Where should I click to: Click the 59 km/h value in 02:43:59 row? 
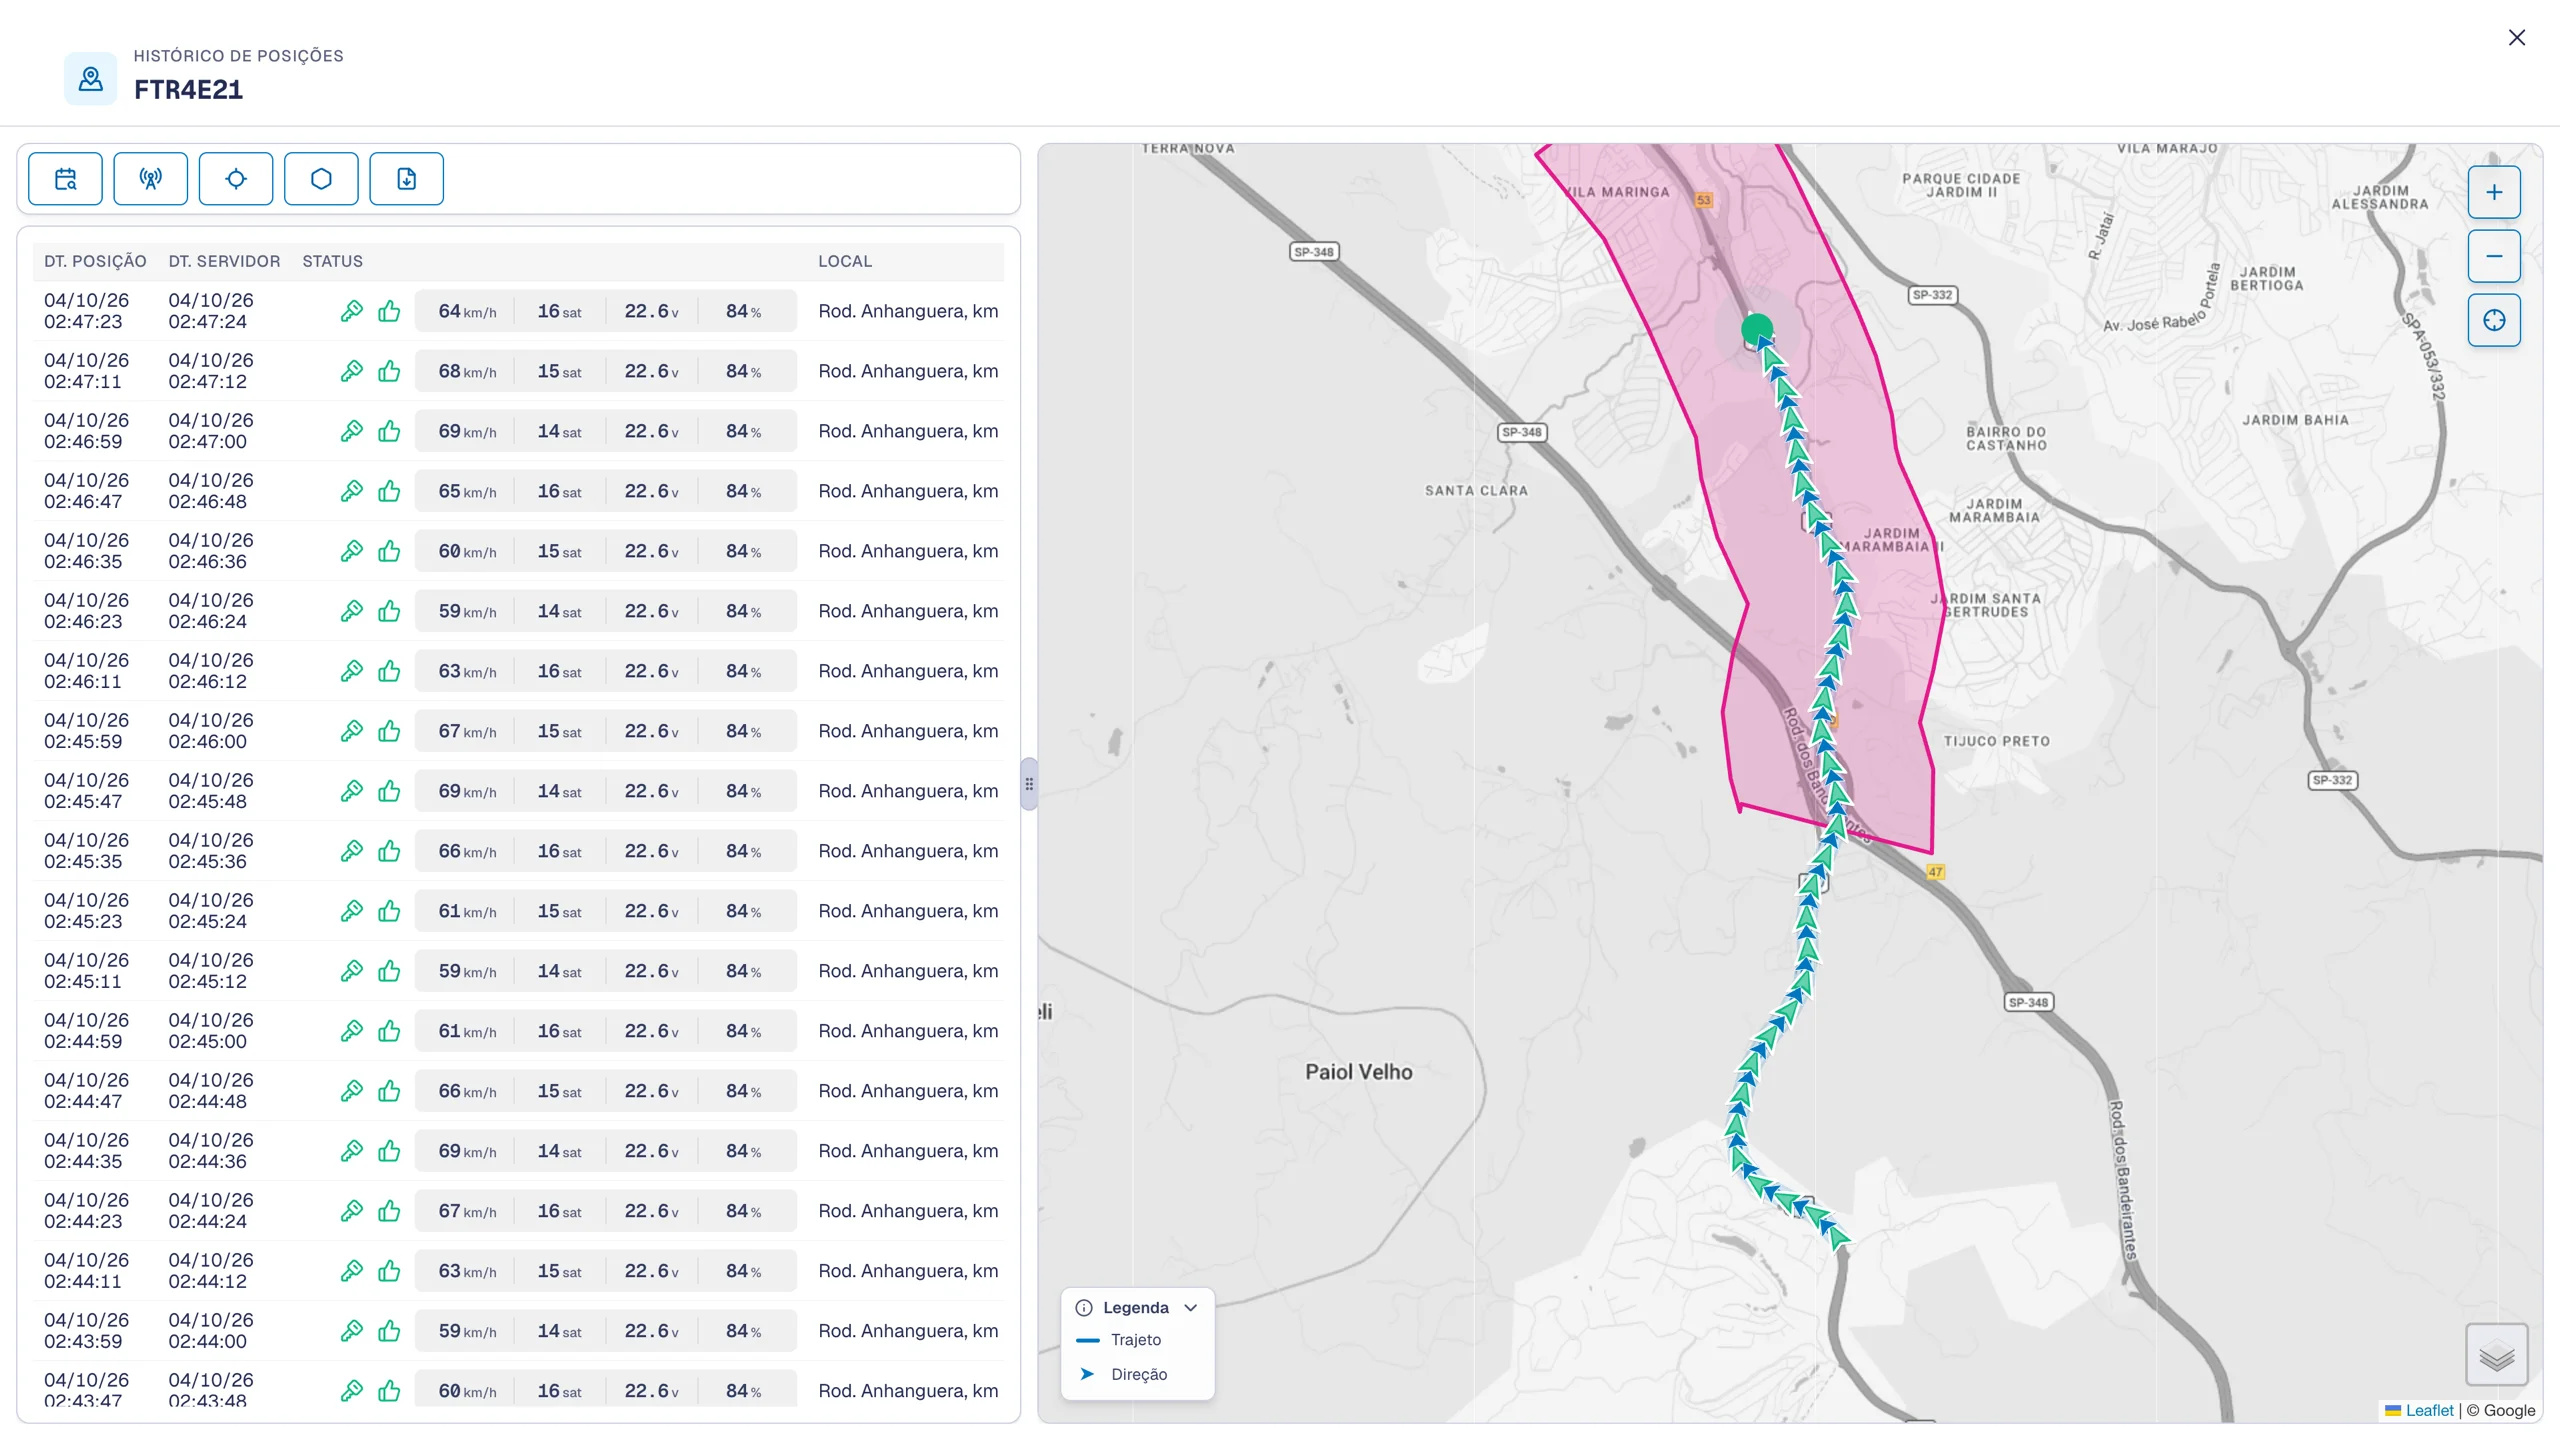point(467,1331)
